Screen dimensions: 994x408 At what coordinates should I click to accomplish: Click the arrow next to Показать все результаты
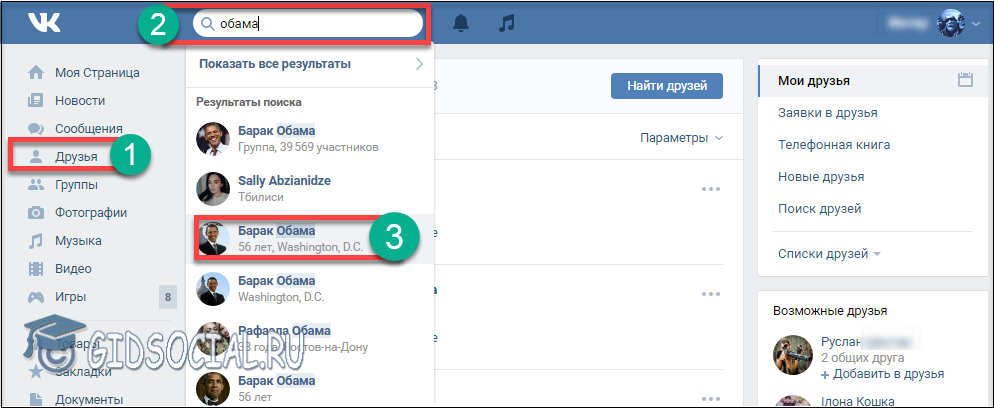(419, 64)
